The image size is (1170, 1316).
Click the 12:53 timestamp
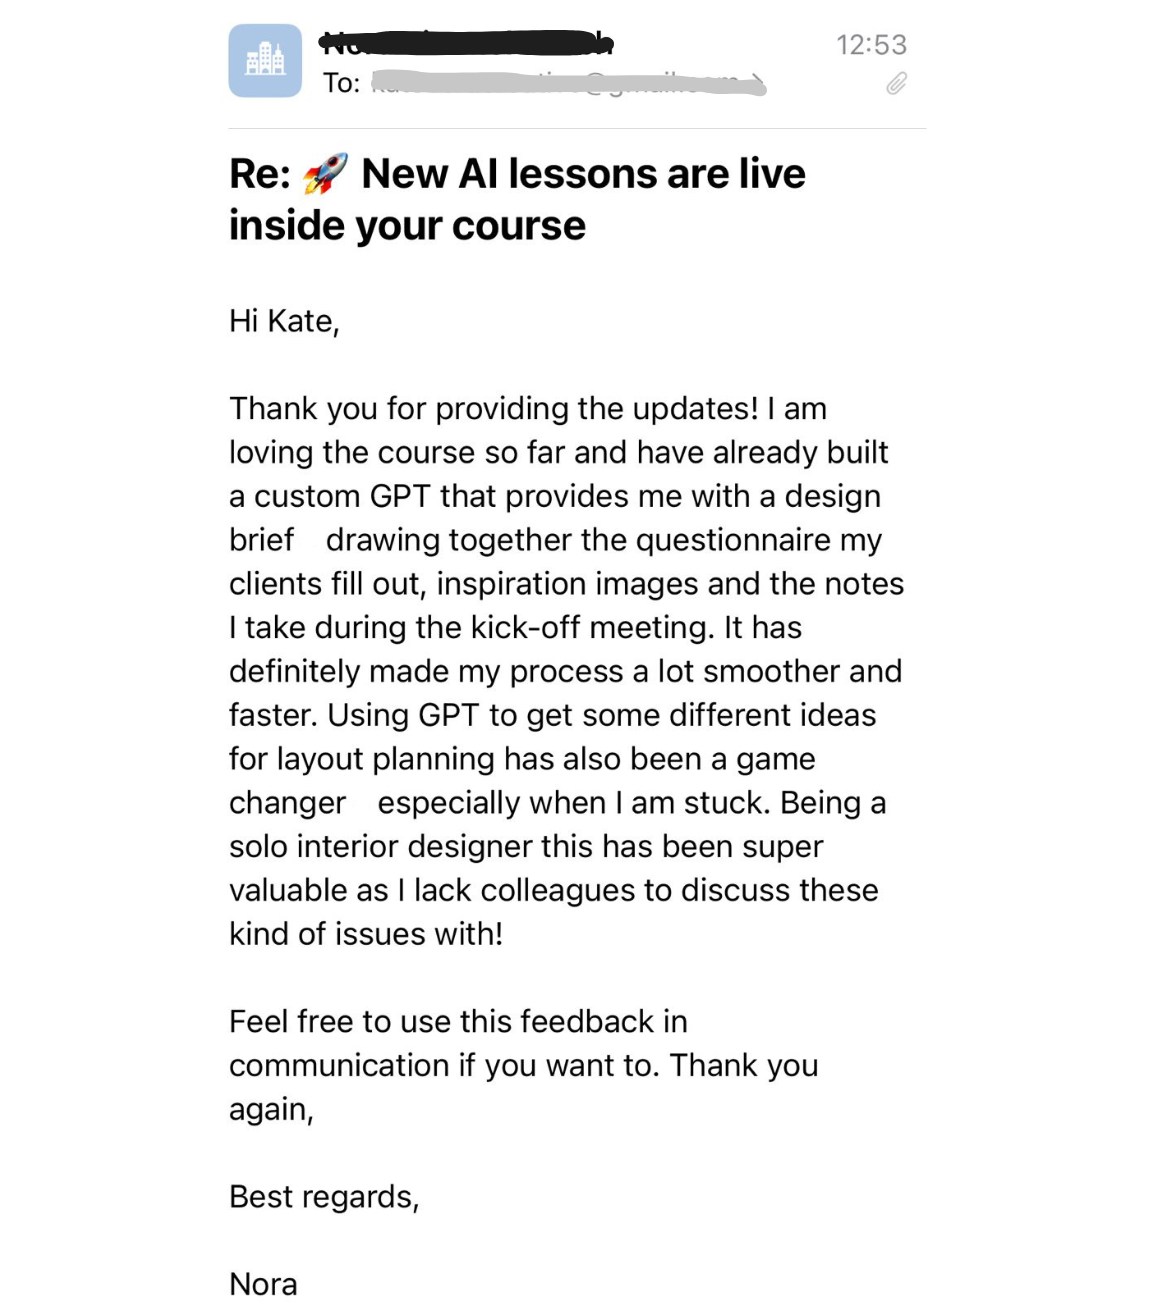pos(871,45)
